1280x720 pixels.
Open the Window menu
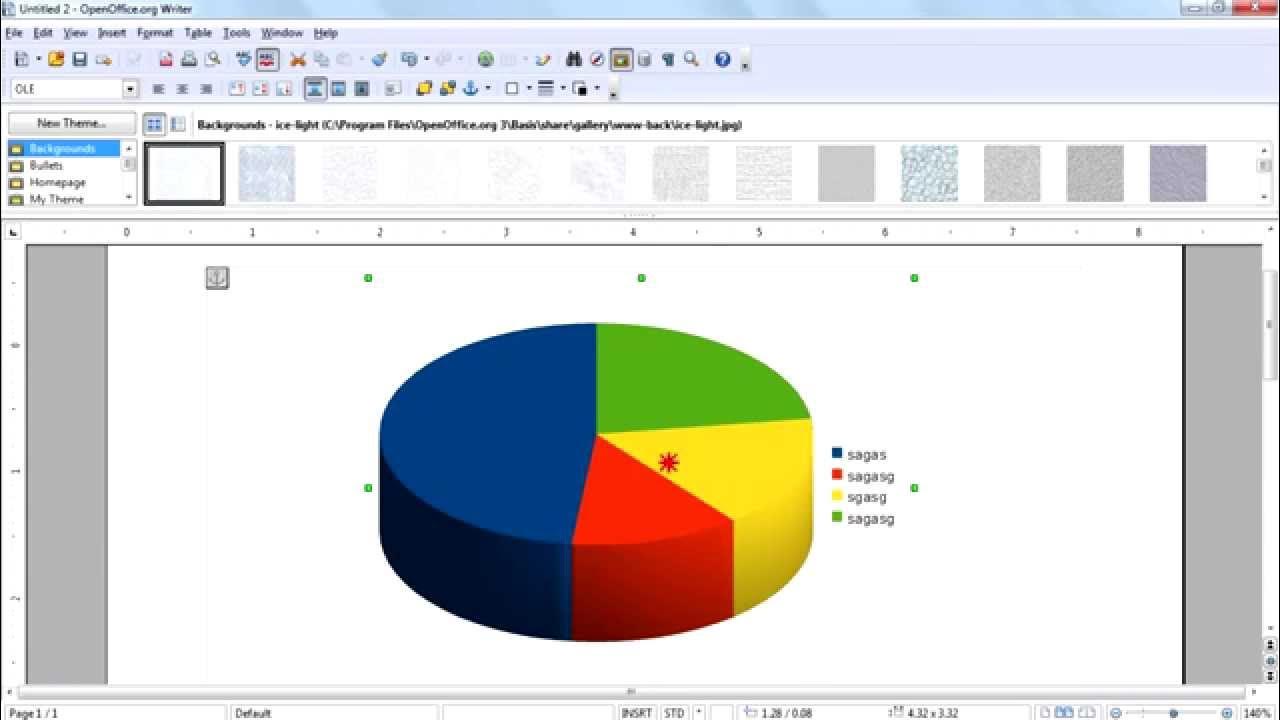[x=282, y=33]
